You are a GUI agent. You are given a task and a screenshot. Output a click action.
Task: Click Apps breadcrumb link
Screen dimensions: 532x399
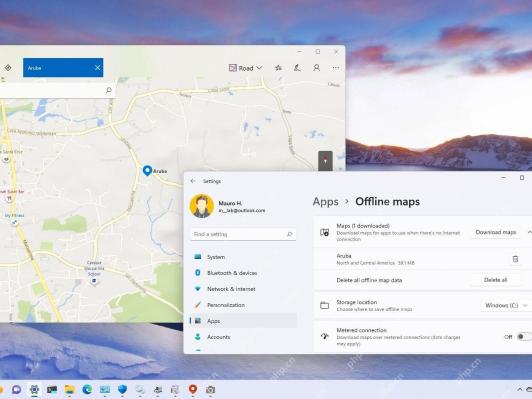click(325, 202)
